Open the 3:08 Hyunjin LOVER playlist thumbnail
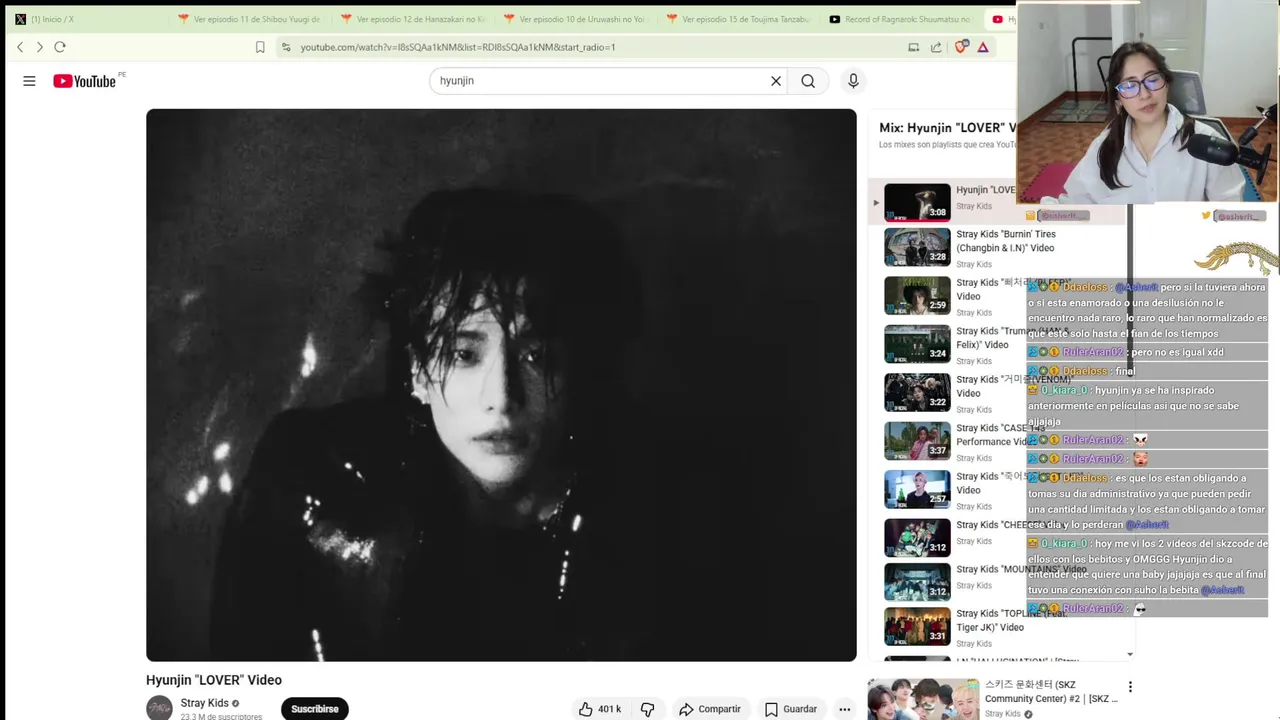Image resolution: width=1280 pixels, height=720 pixels. [x=917, y=202]
